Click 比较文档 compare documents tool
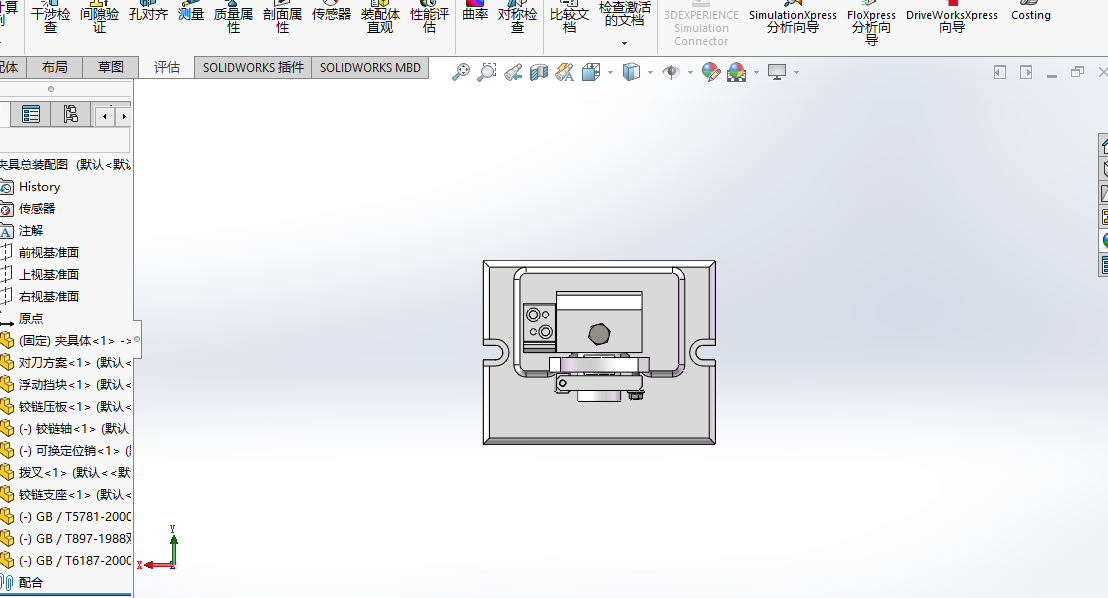 click(x=570, y=19)
